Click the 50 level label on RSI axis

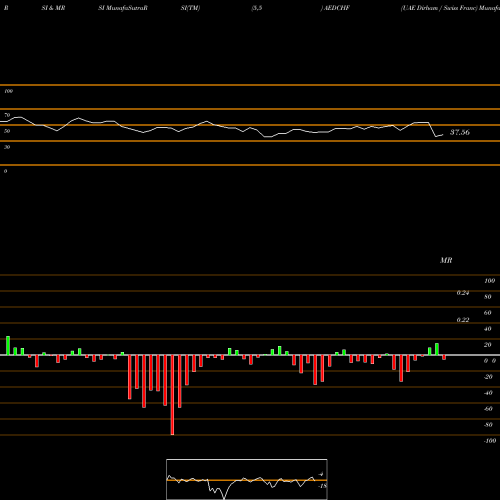coord(7,131)
